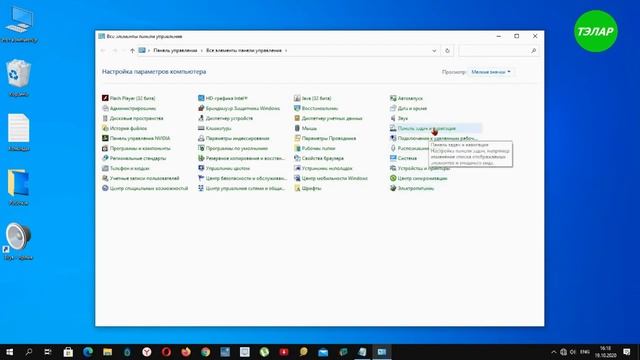Open Программы и компоненты
The height and width of the screenshot is (360, 640).
(136, 148)
